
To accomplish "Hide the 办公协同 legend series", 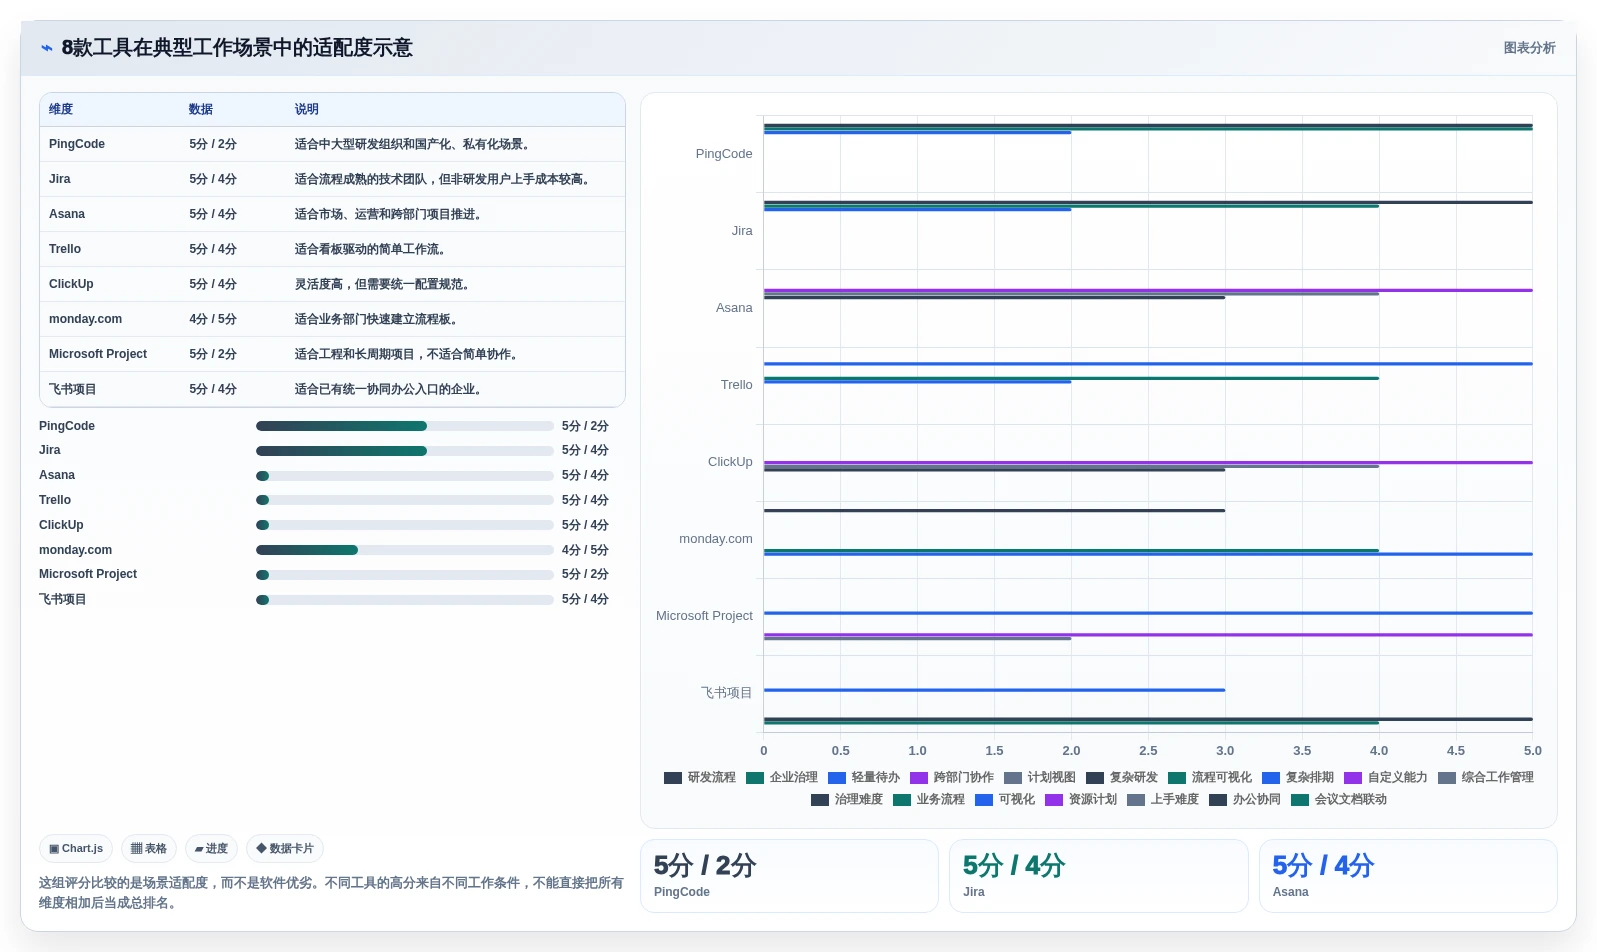I will pyautogui.click(x=1245, y=800).
